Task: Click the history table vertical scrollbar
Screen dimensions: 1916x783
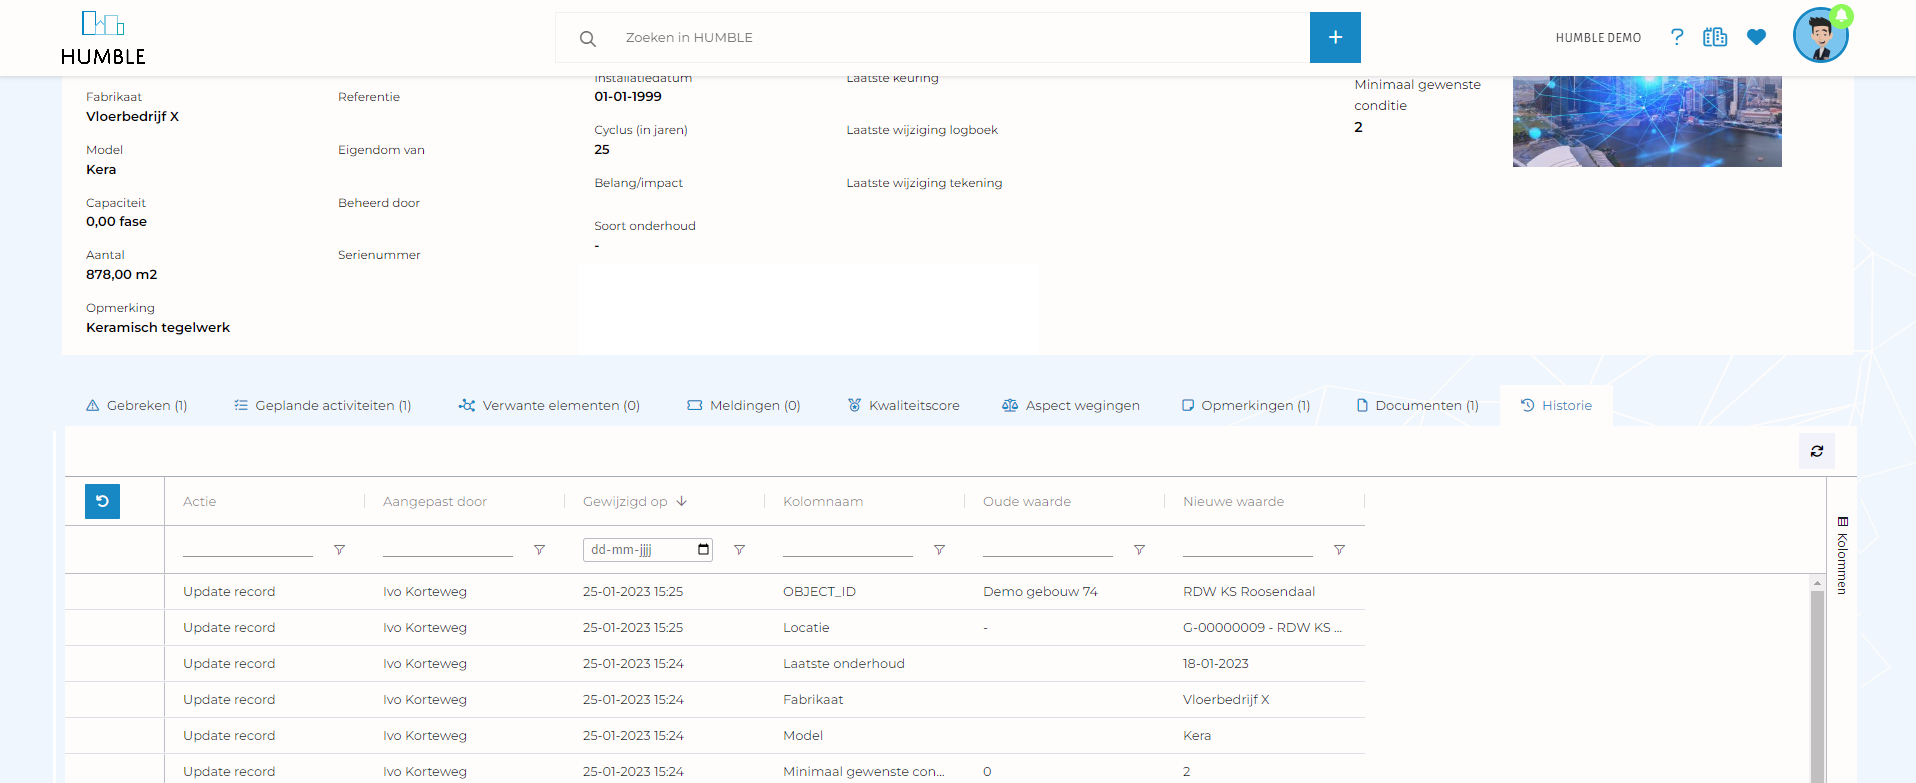Action: [x=1817, y=687]
